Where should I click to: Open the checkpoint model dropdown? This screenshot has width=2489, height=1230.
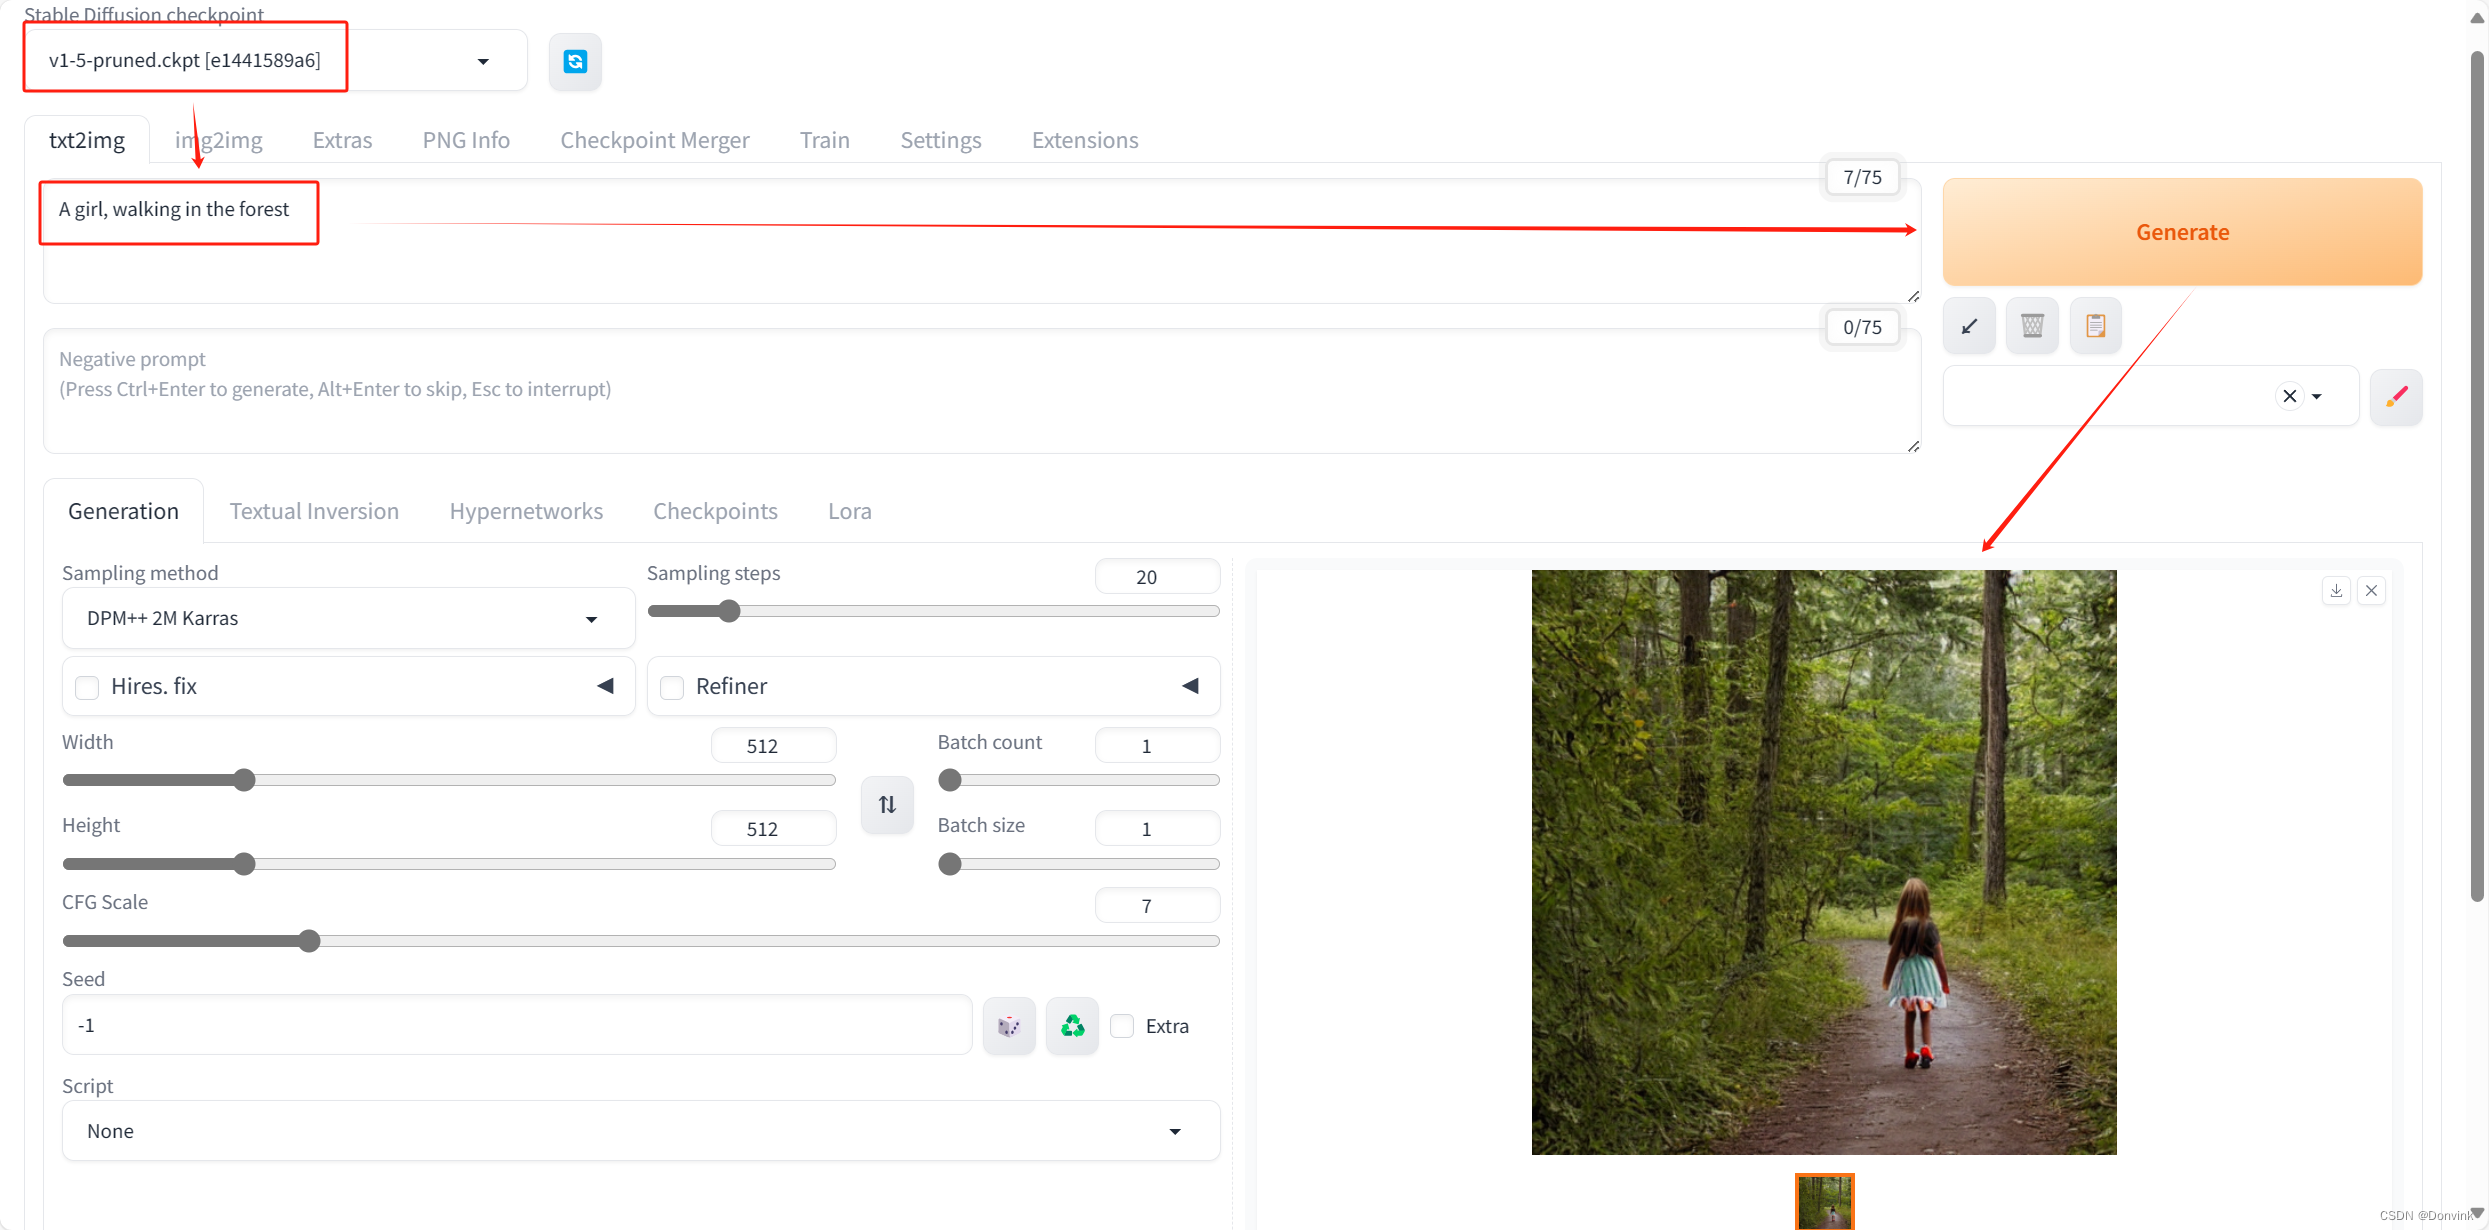click(x=275, y=61)
